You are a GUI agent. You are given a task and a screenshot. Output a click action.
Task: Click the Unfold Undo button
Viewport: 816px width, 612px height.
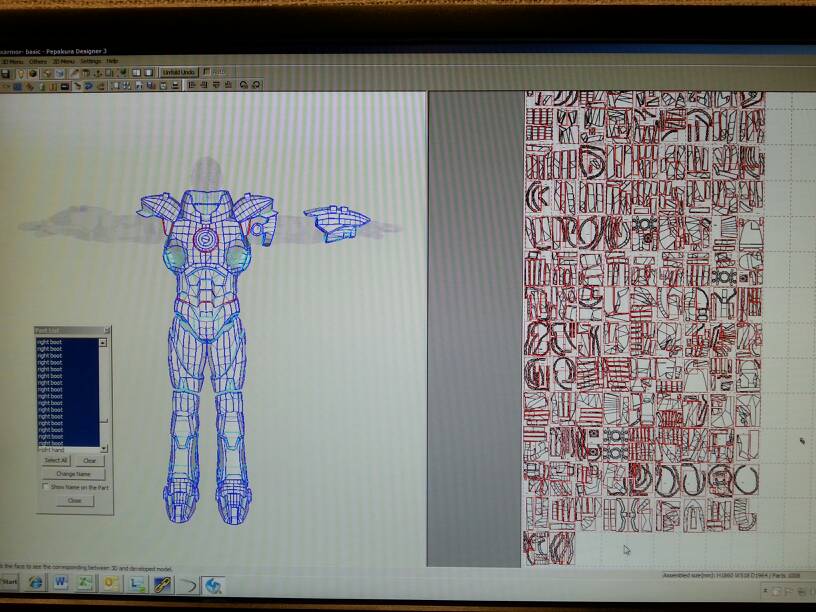178,72
